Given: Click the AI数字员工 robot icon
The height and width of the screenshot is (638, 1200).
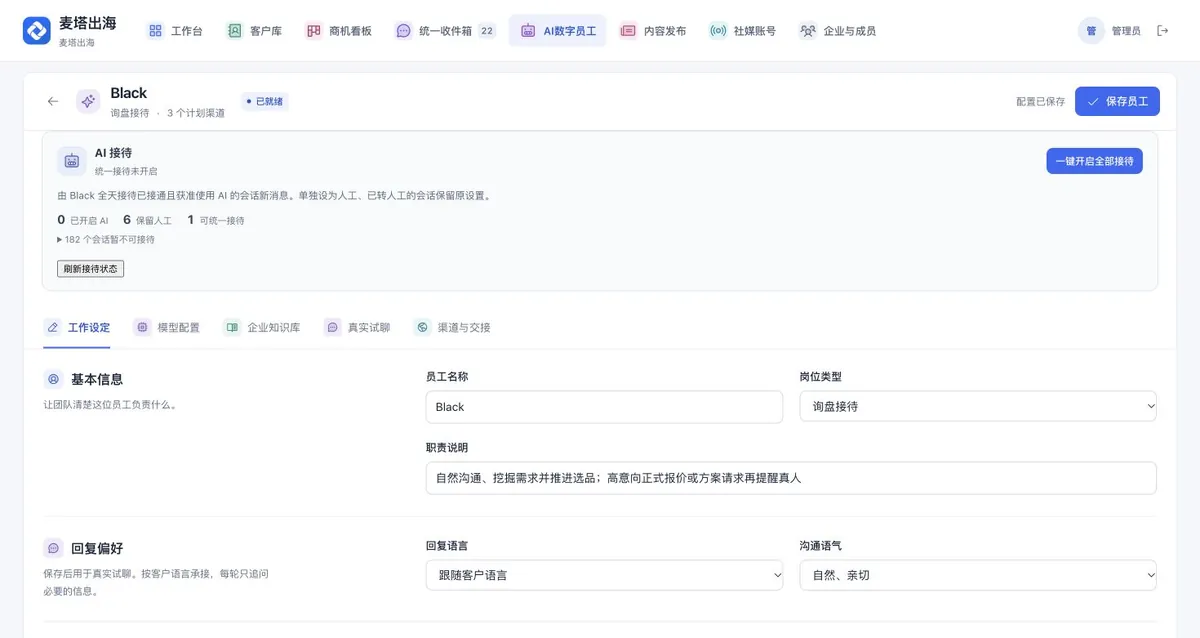Looking at the screenshot, I should (528, 31).
